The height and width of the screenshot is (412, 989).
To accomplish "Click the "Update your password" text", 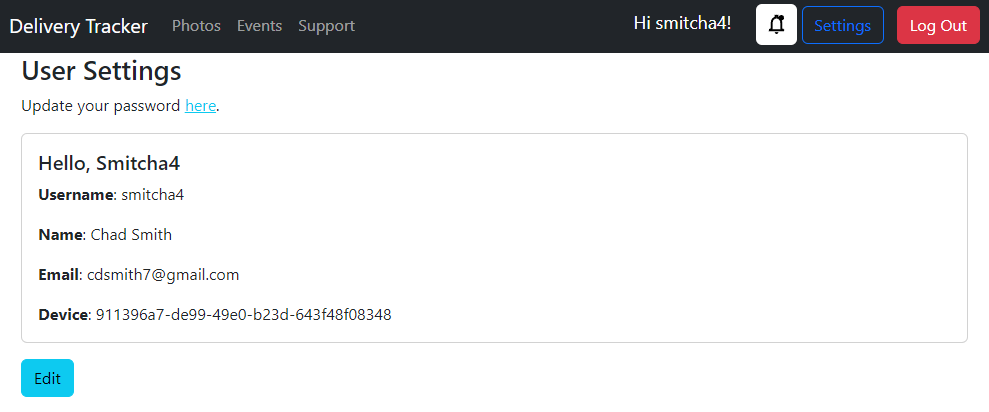I will tap(101, 106).
